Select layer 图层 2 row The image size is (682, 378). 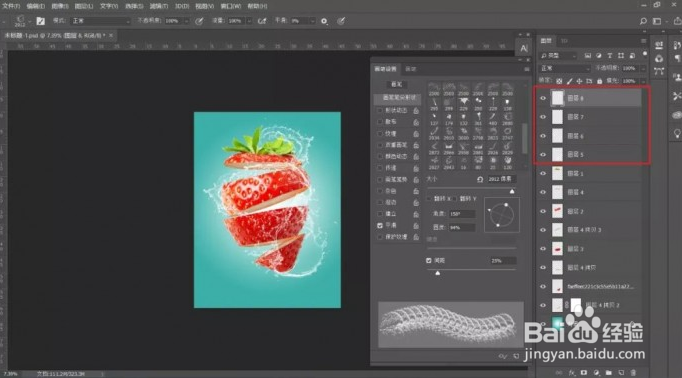590,211
